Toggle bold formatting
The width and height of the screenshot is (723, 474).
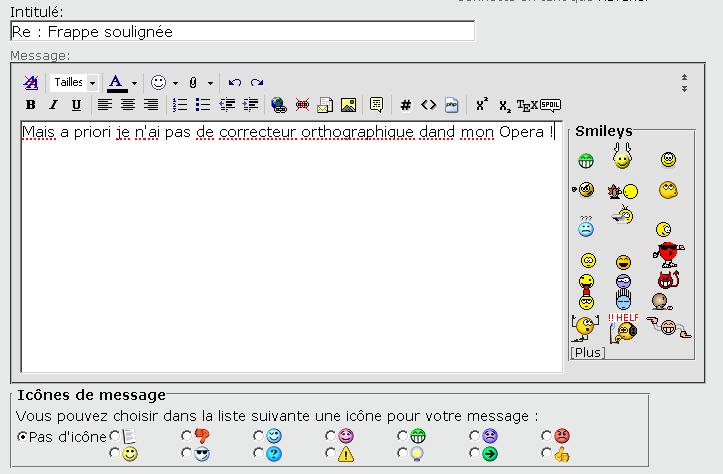[x=31, y=105]
